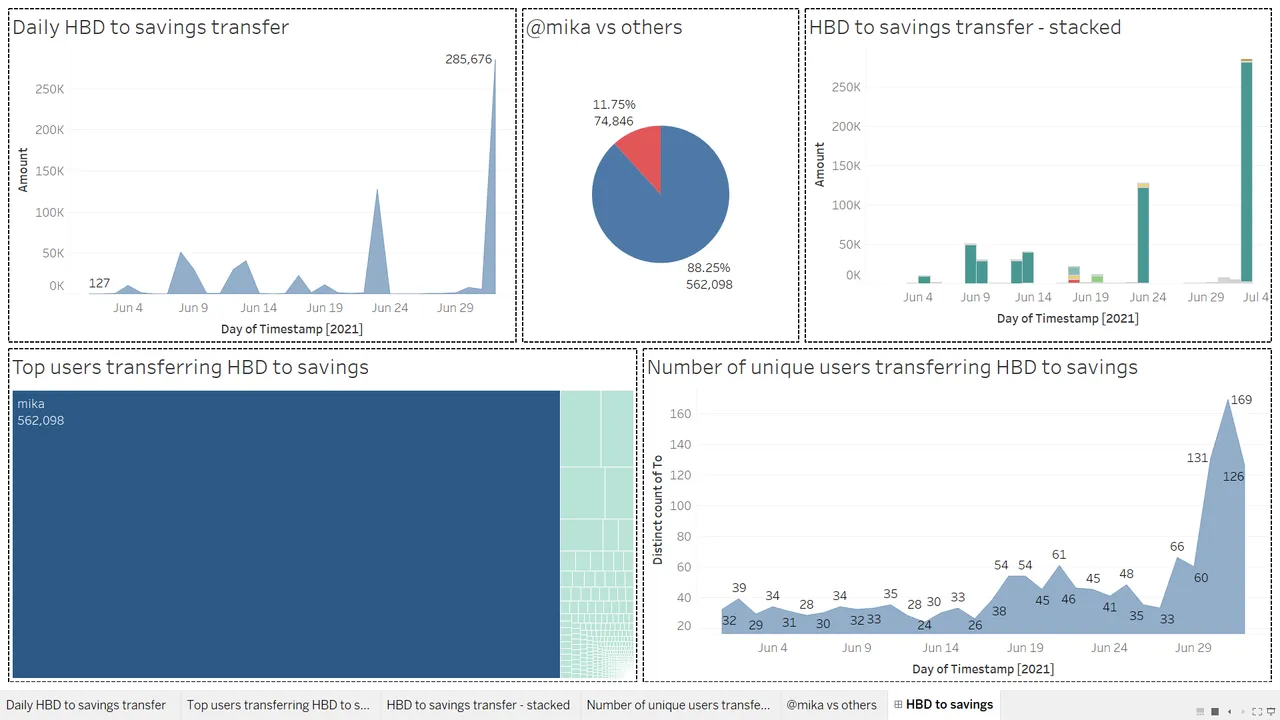Click the 39 data label

pyautogui.click(x=739, y=588)
